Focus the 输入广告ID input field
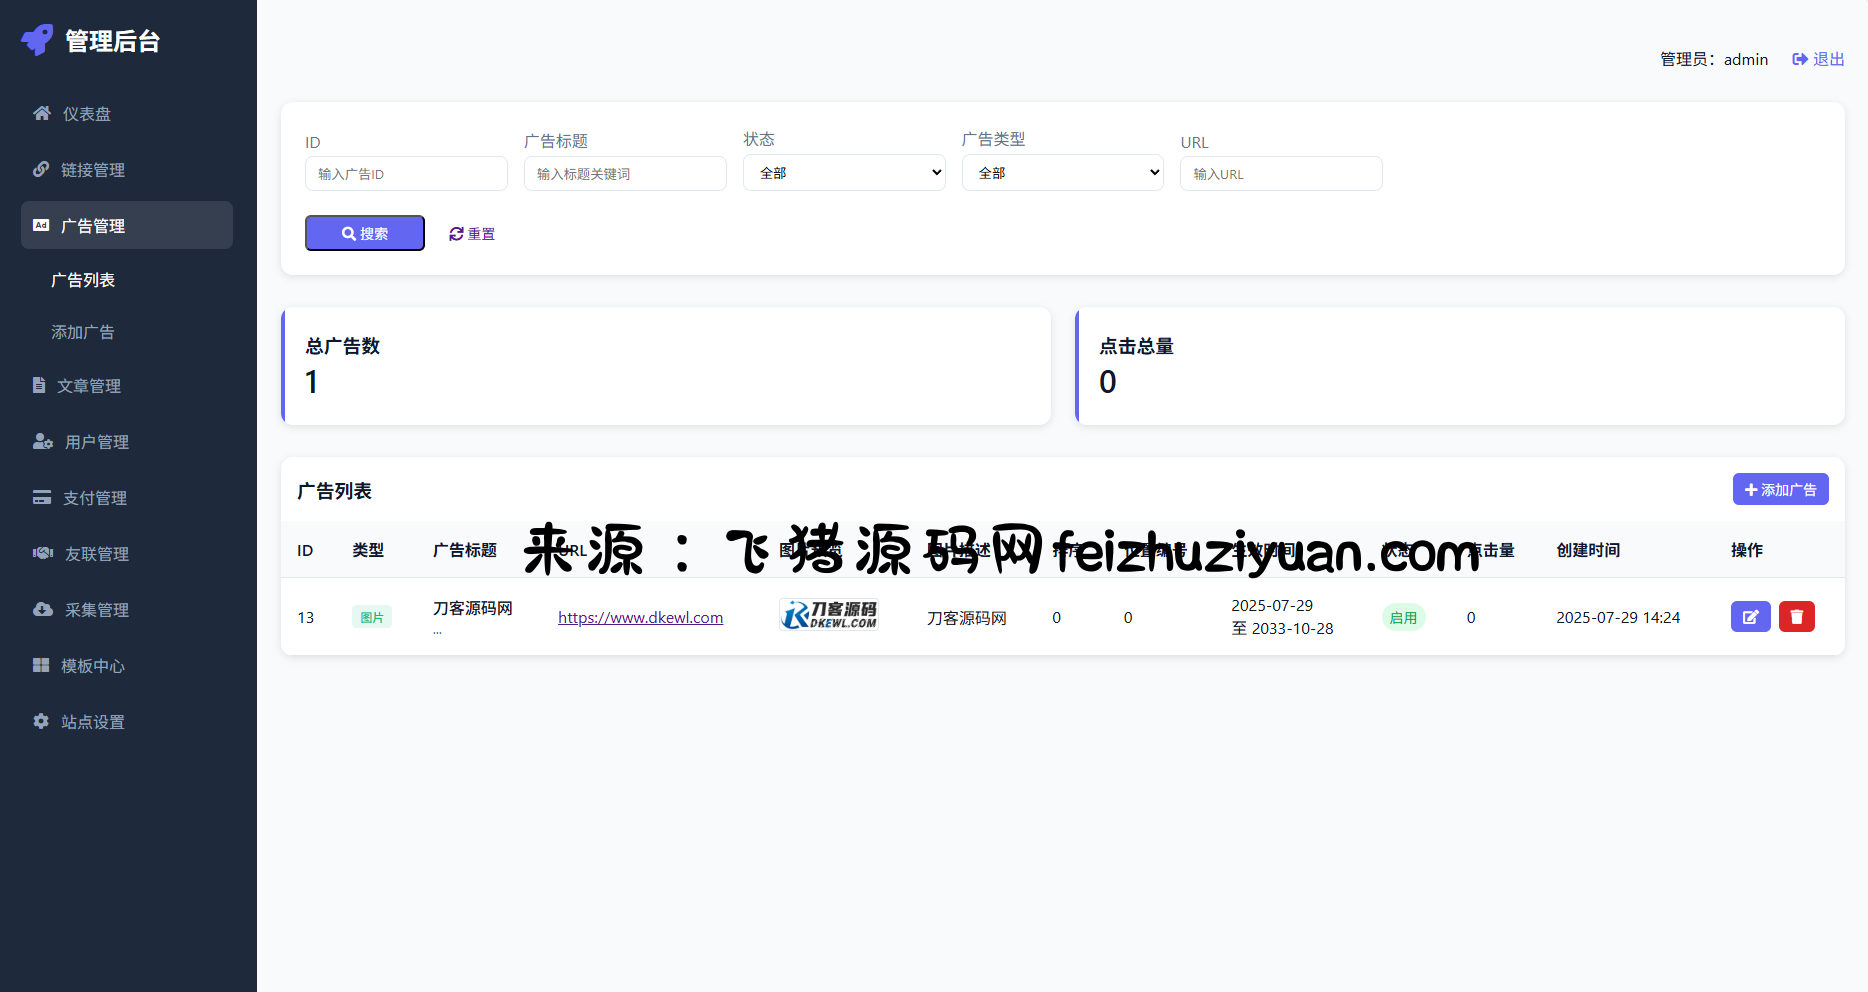The image size is (1868, 992). (x=406, y=174)
